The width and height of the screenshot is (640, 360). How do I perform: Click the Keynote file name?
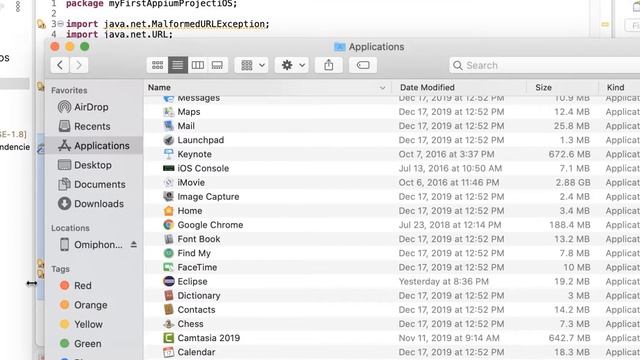tap(194, 154)
